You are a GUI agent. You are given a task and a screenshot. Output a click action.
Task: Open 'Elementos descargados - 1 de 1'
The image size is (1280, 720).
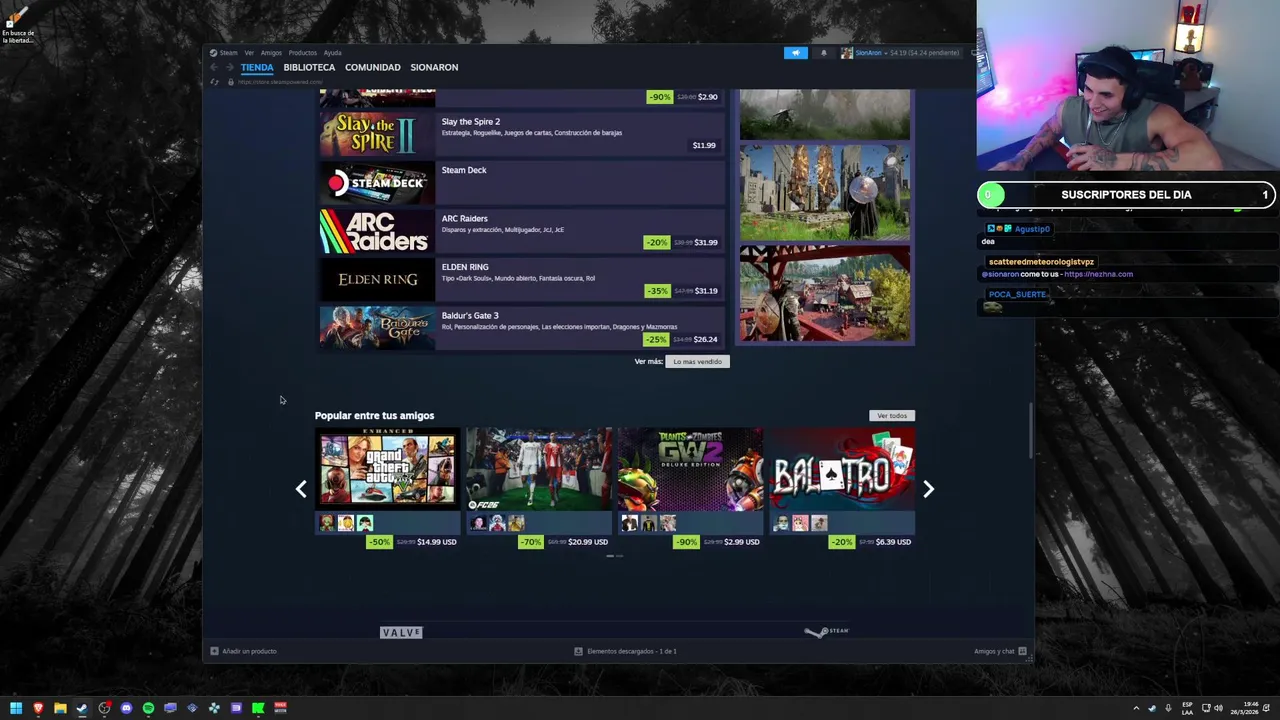pyautogui.click(x=632, y=651)
